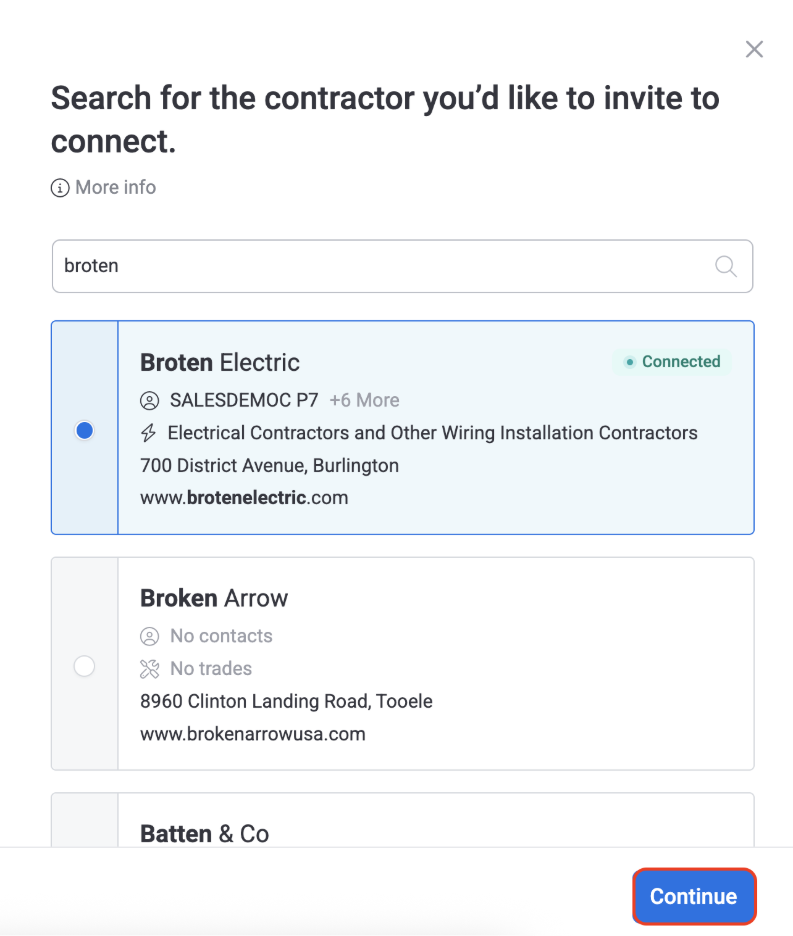Close the contractor search dialog
The height and width of the screenshot is (936, 793).
coord(754,49)
